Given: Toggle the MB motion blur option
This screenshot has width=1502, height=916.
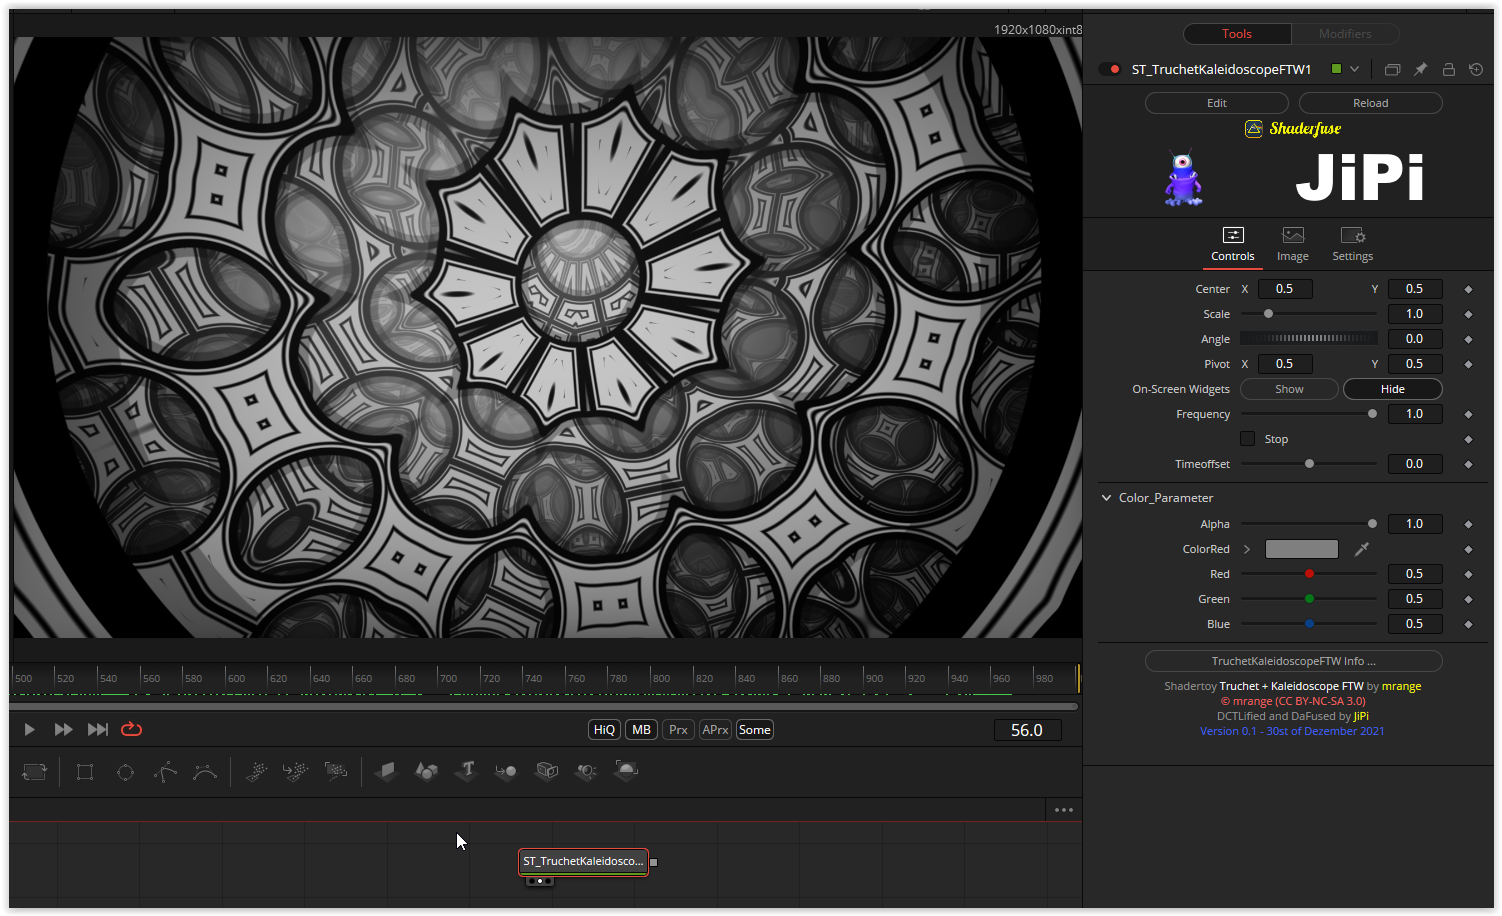Looking at the screenshot, I should click(x=641, y=730).
